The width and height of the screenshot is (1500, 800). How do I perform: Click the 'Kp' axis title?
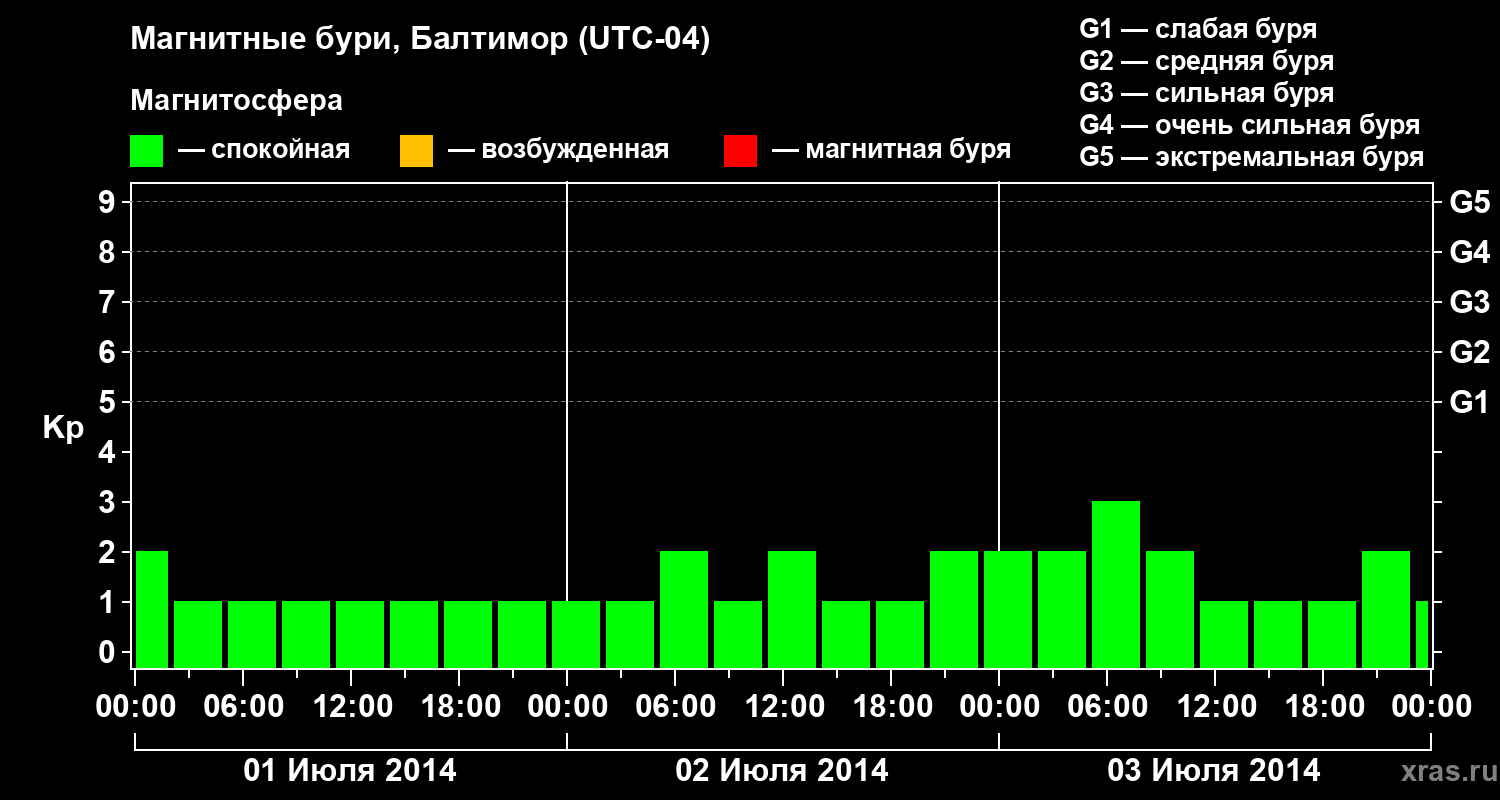(x=63, y=428)
